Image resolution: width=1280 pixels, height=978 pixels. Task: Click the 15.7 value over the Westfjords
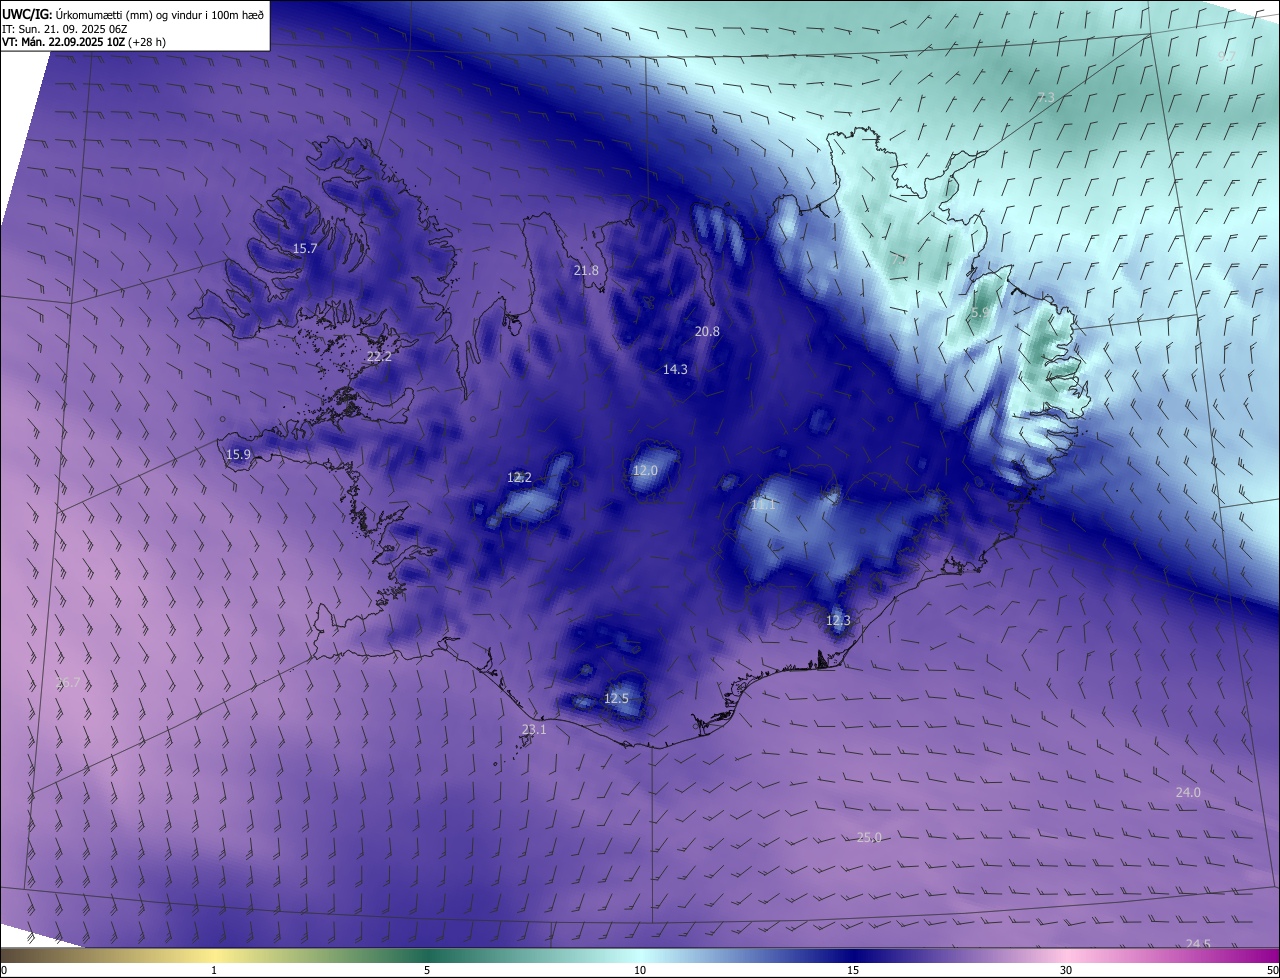pyautogui.click(x=305, y=248)
